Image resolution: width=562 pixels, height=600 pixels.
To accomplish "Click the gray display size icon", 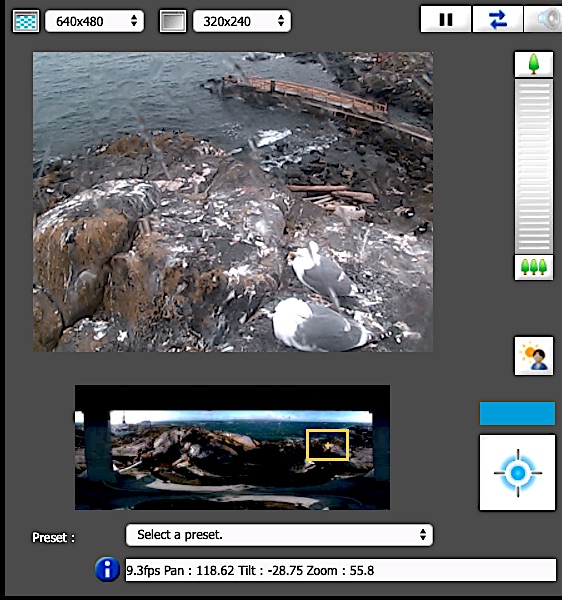I will 173,21.
